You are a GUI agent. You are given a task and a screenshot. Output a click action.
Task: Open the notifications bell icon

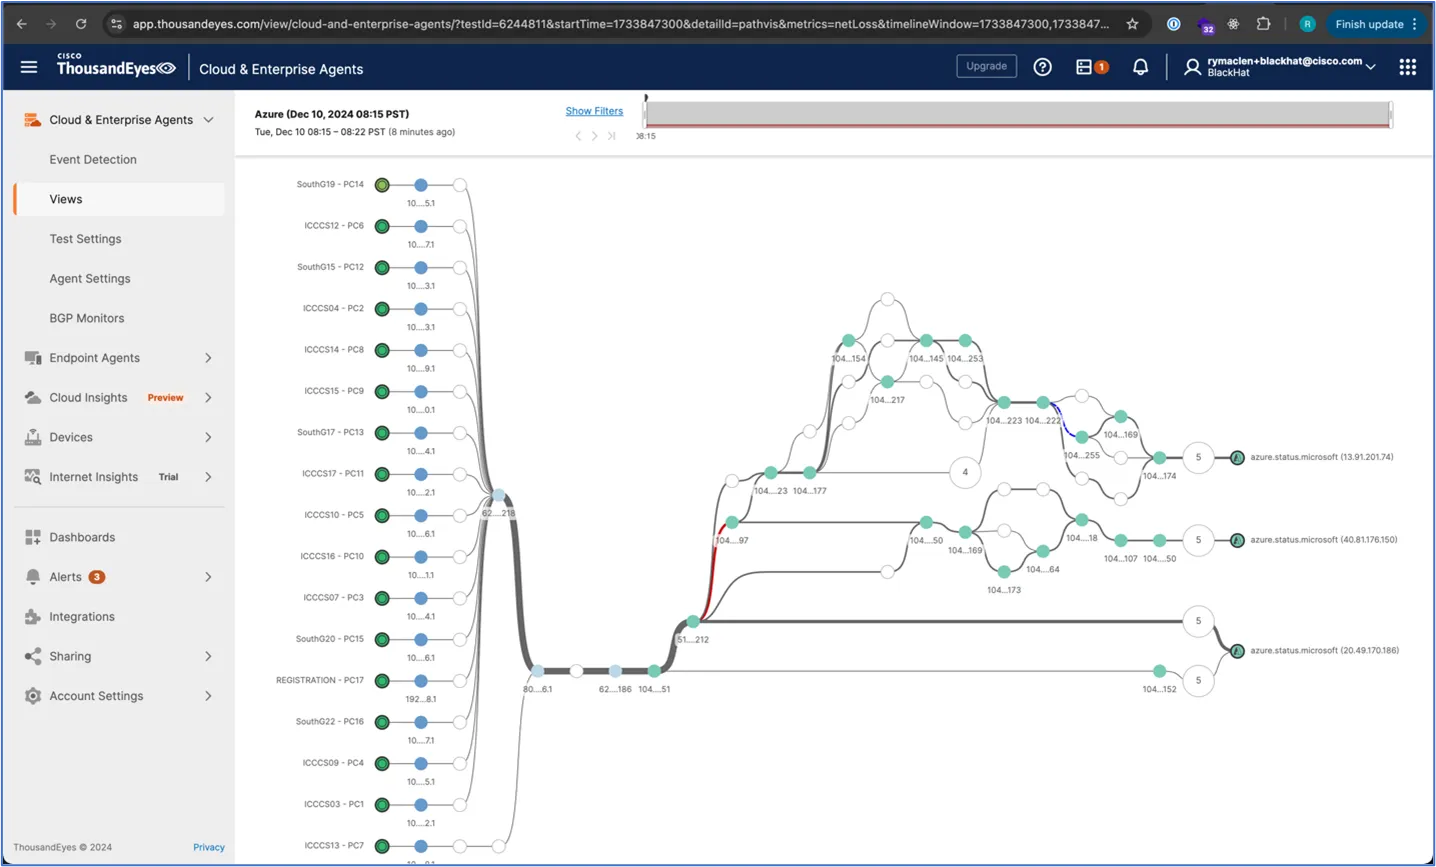click(1140, 67)
